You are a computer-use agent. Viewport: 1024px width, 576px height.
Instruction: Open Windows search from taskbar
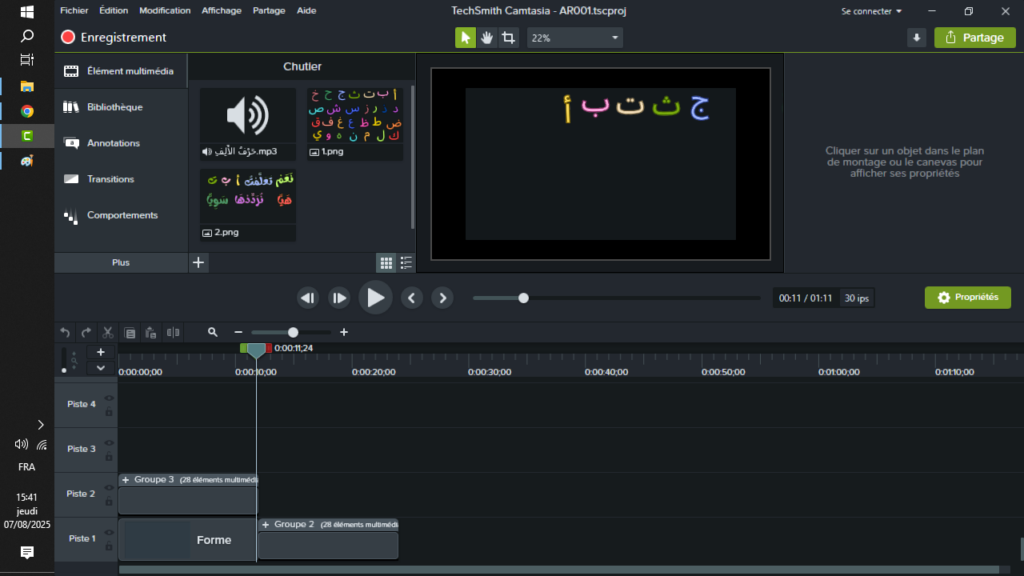(27, 35)
